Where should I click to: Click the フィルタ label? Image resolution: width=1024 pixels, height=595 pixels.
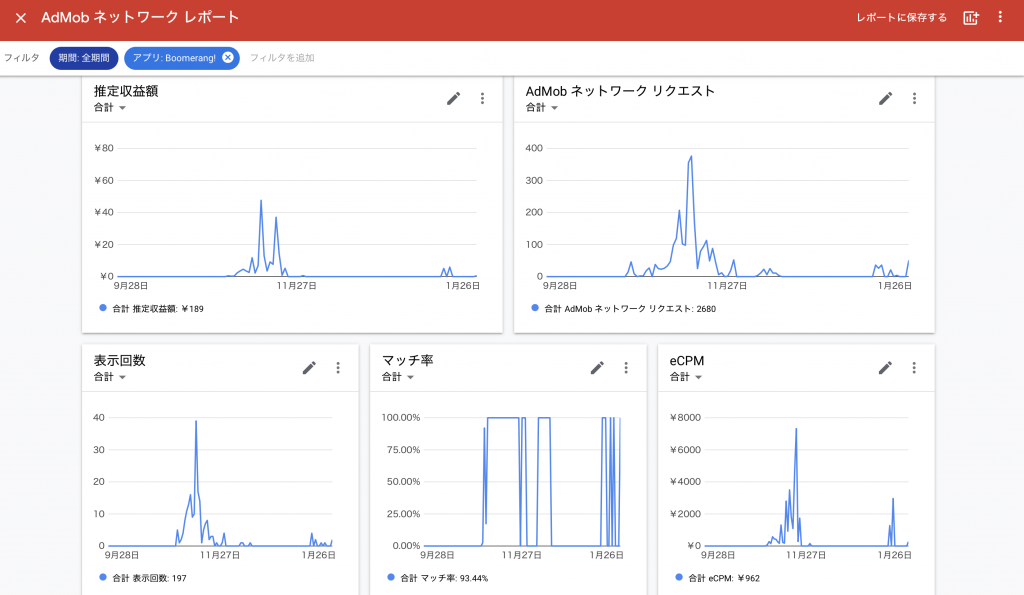pyautogui.click(x=22, y=58)
